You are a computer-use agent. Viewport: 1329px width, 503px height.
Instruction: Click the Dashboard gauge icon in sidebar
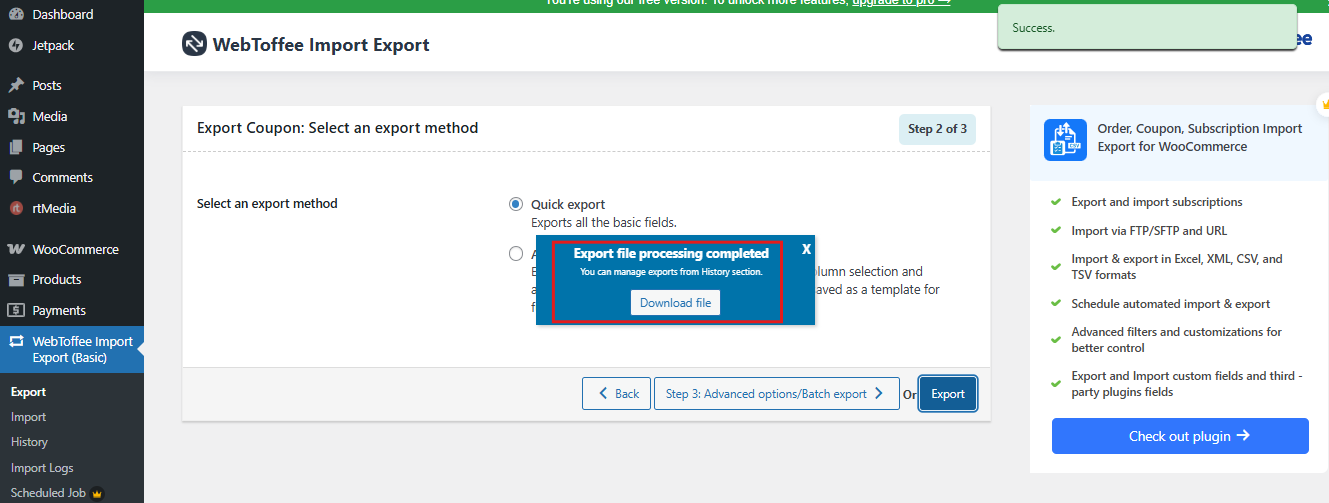(16, 15)
